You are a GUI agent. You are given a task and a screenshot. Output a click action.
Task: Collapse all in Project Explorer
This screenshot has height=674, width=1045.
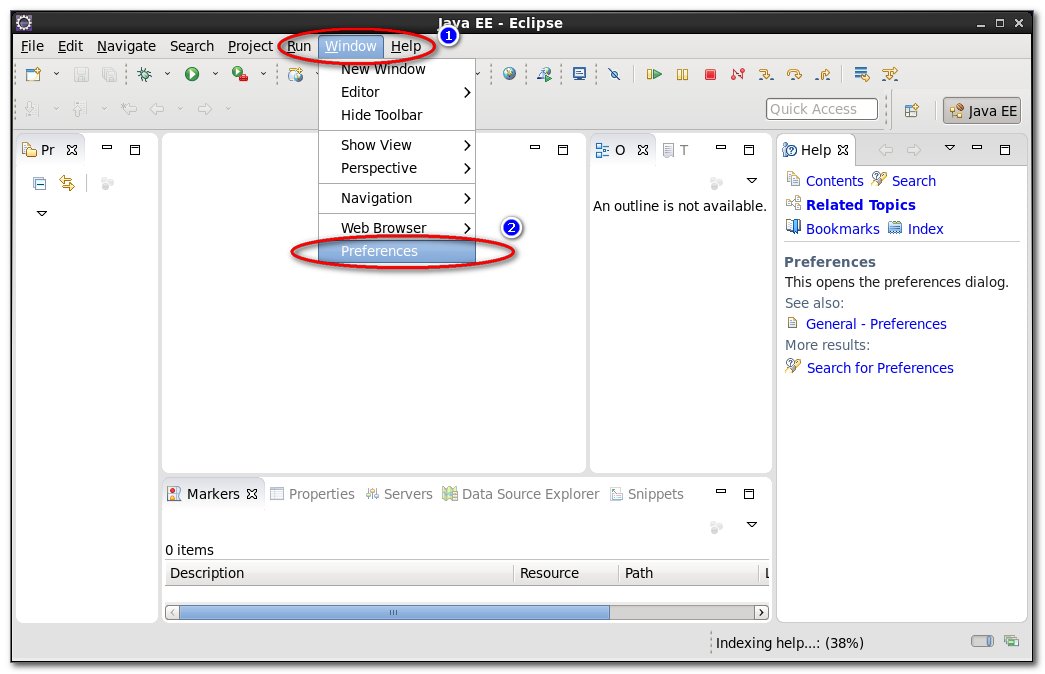[x=39, y=183]
